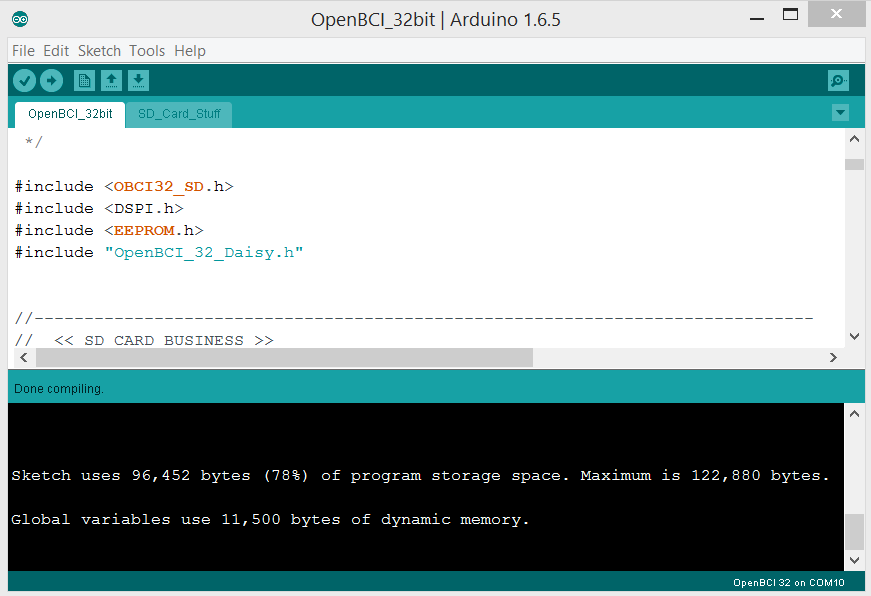This screenshot has height=596, width=871.
Task: Open the Tools menu
Action: [147, 51]
